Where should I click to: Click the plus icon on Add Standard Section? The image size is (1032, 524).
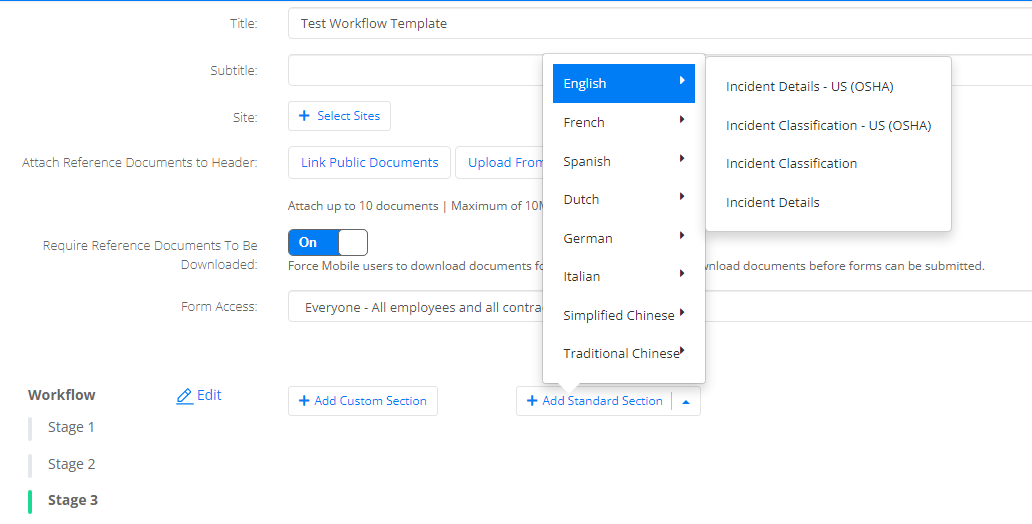(x=532, y=401)
